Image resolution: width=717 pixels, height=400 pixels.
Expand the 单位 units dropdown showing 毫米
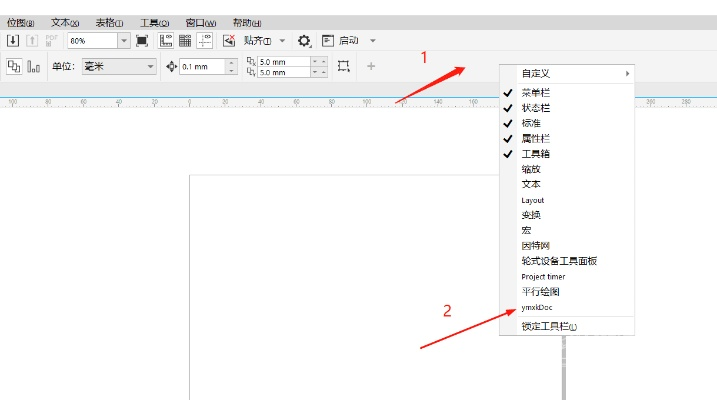[x=151, y=66]
